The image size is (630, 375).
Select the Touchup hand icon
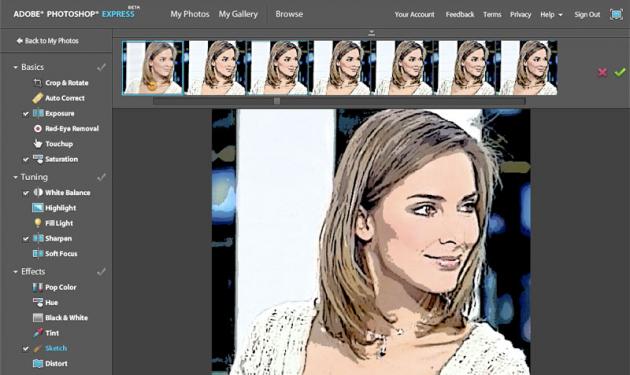point(38,143)
